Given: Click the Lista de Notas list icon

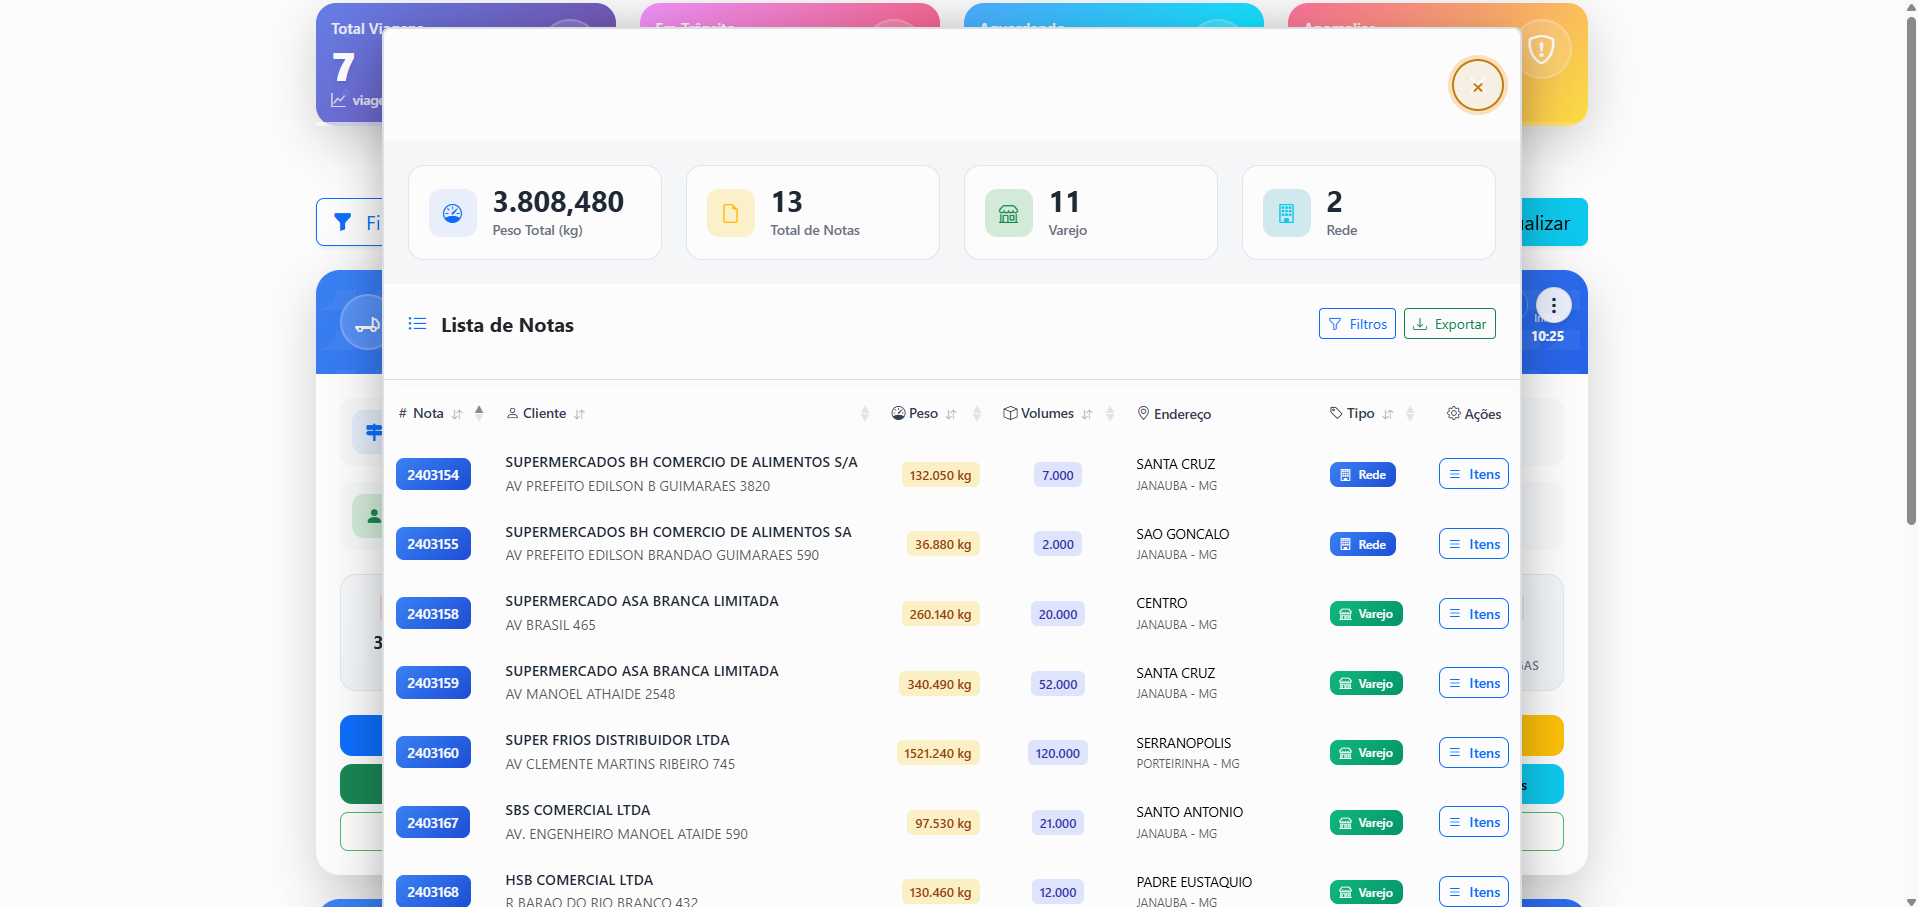Looking at the screenshot, I should click(x=417, y=324).
